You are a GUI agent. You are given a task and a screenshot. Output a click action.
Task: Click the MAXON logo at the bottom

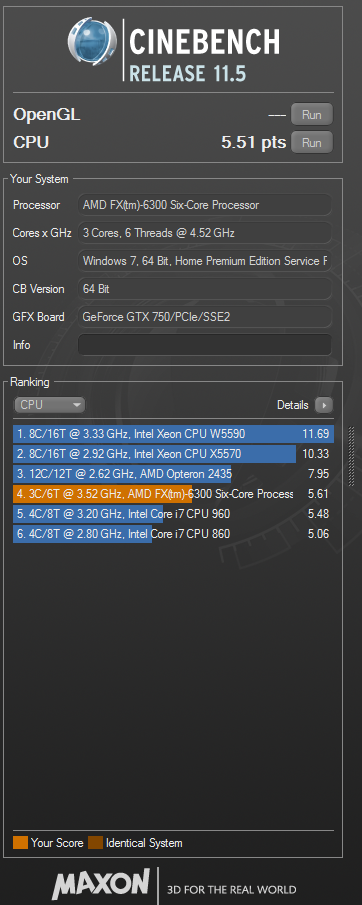[100, 884]
